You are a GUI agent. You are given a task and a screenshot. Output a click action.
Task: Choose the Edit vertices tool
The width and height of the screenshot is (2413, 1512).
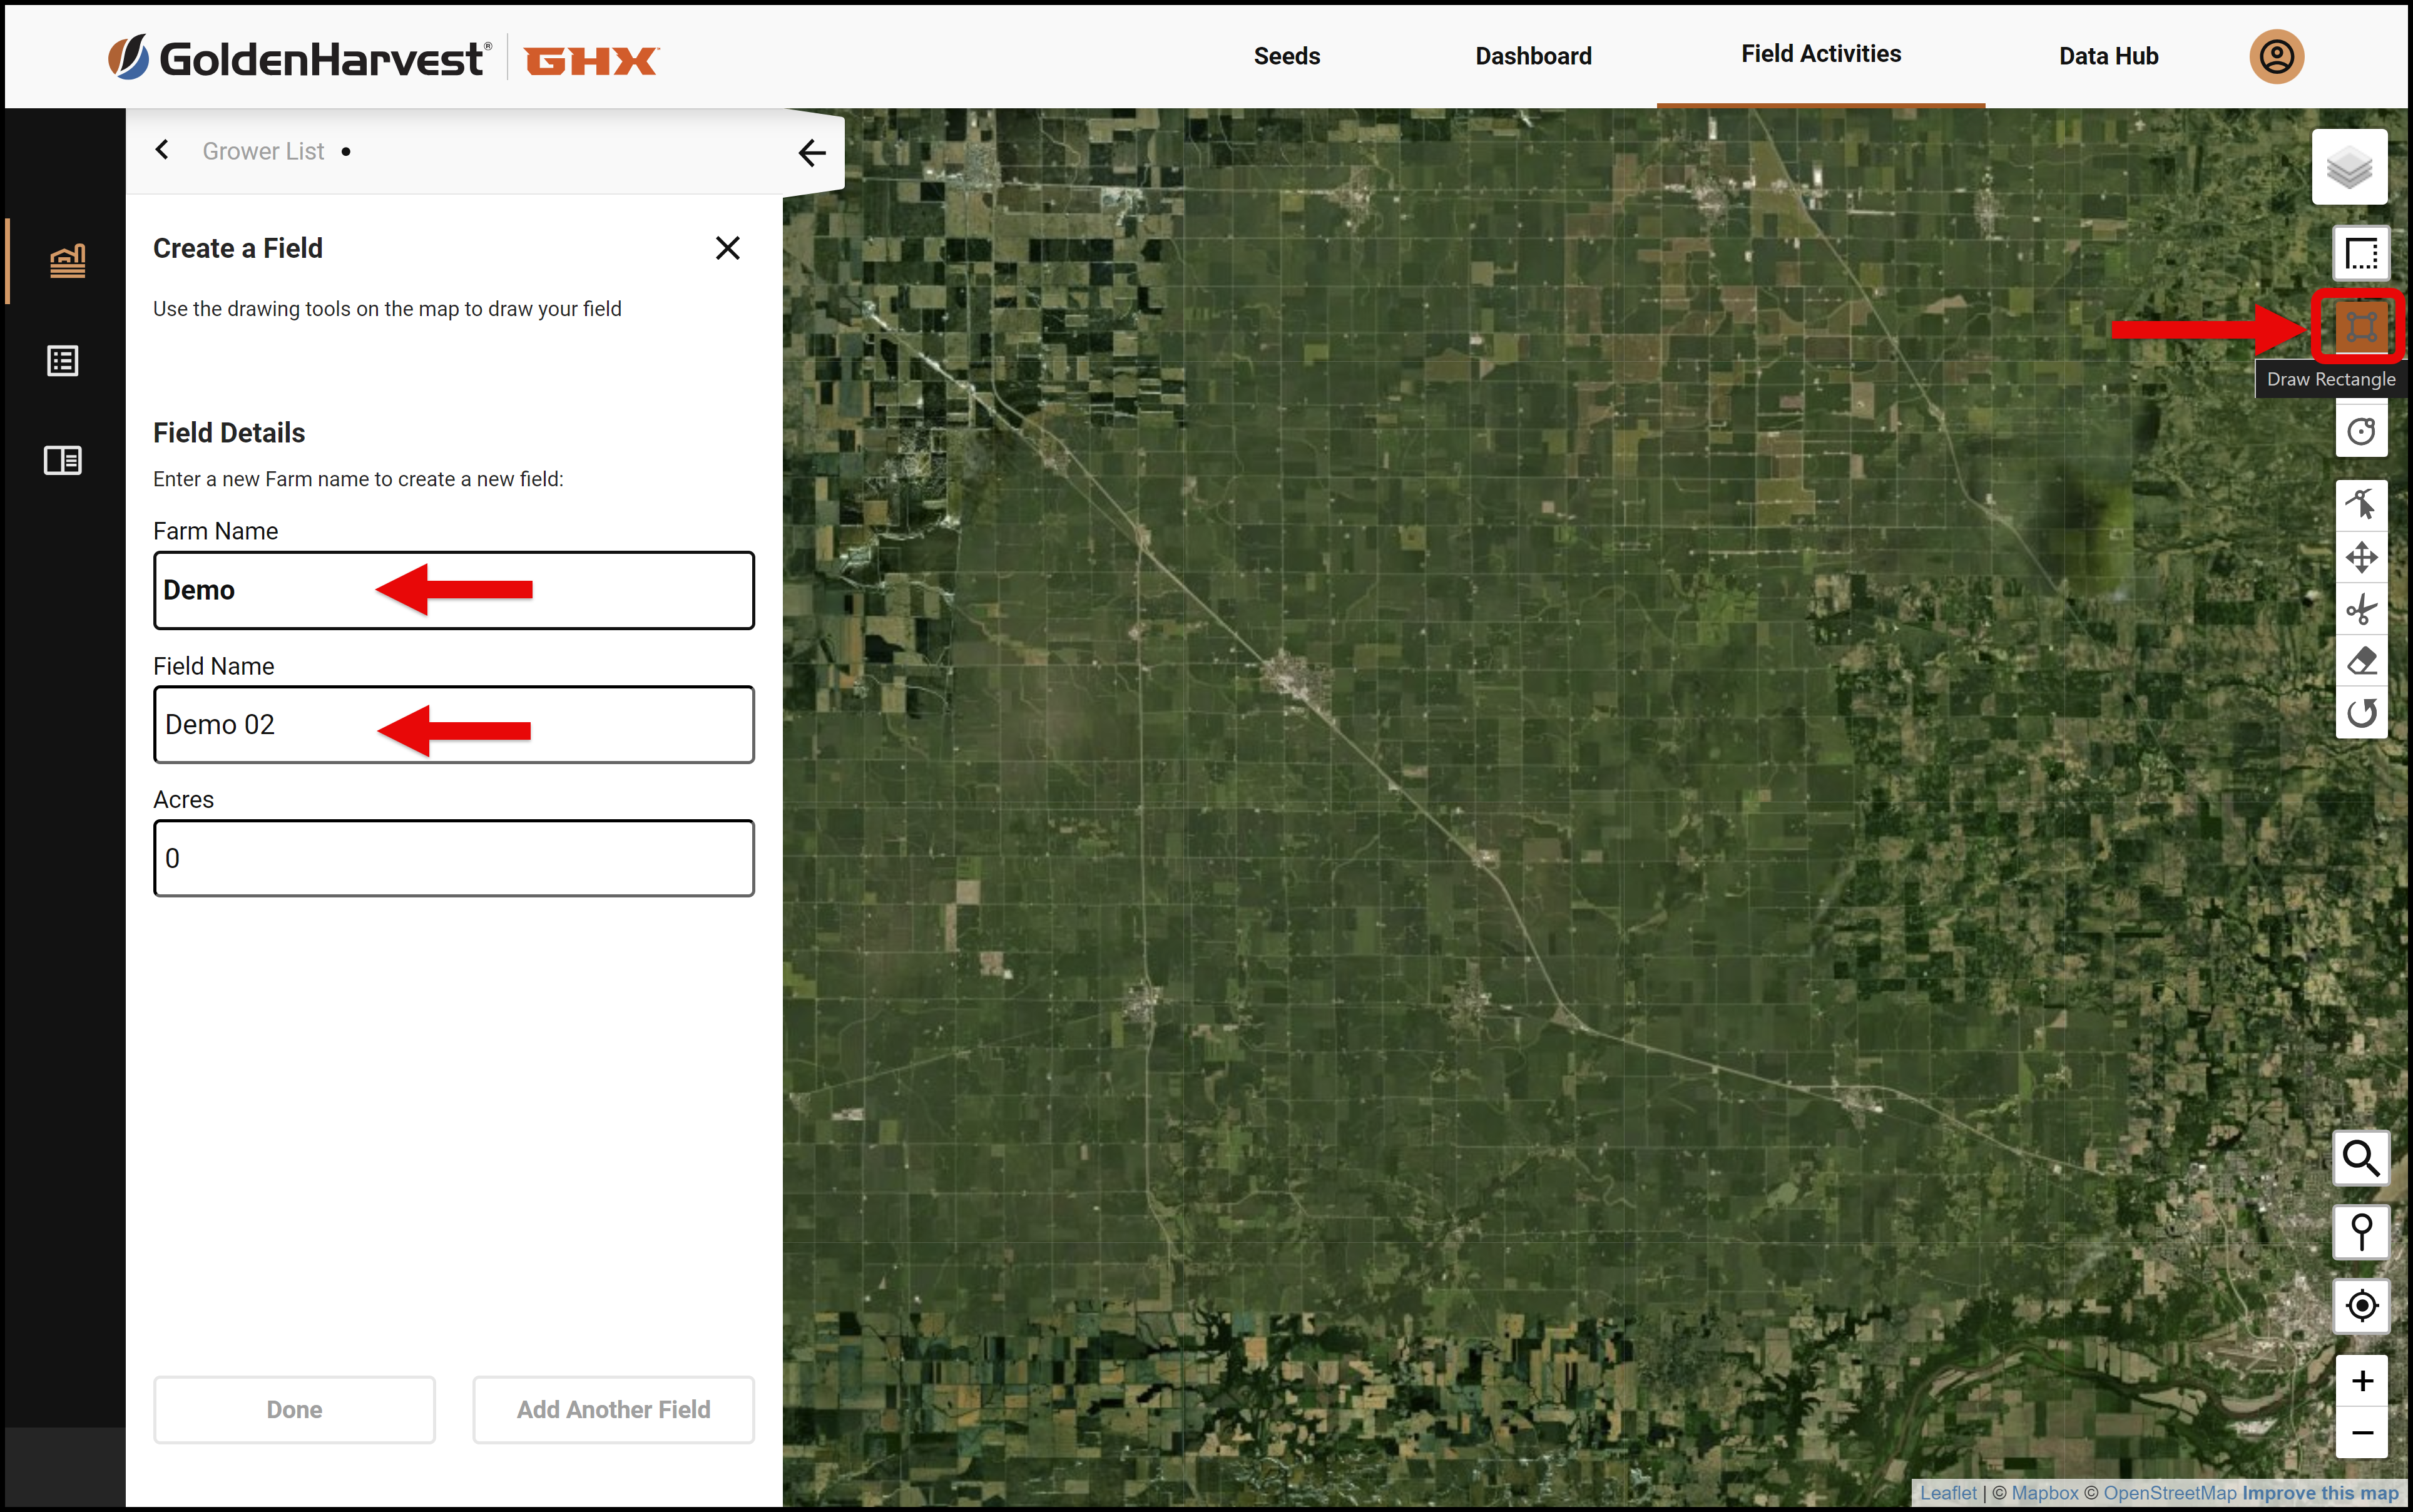pos(2361,504)
